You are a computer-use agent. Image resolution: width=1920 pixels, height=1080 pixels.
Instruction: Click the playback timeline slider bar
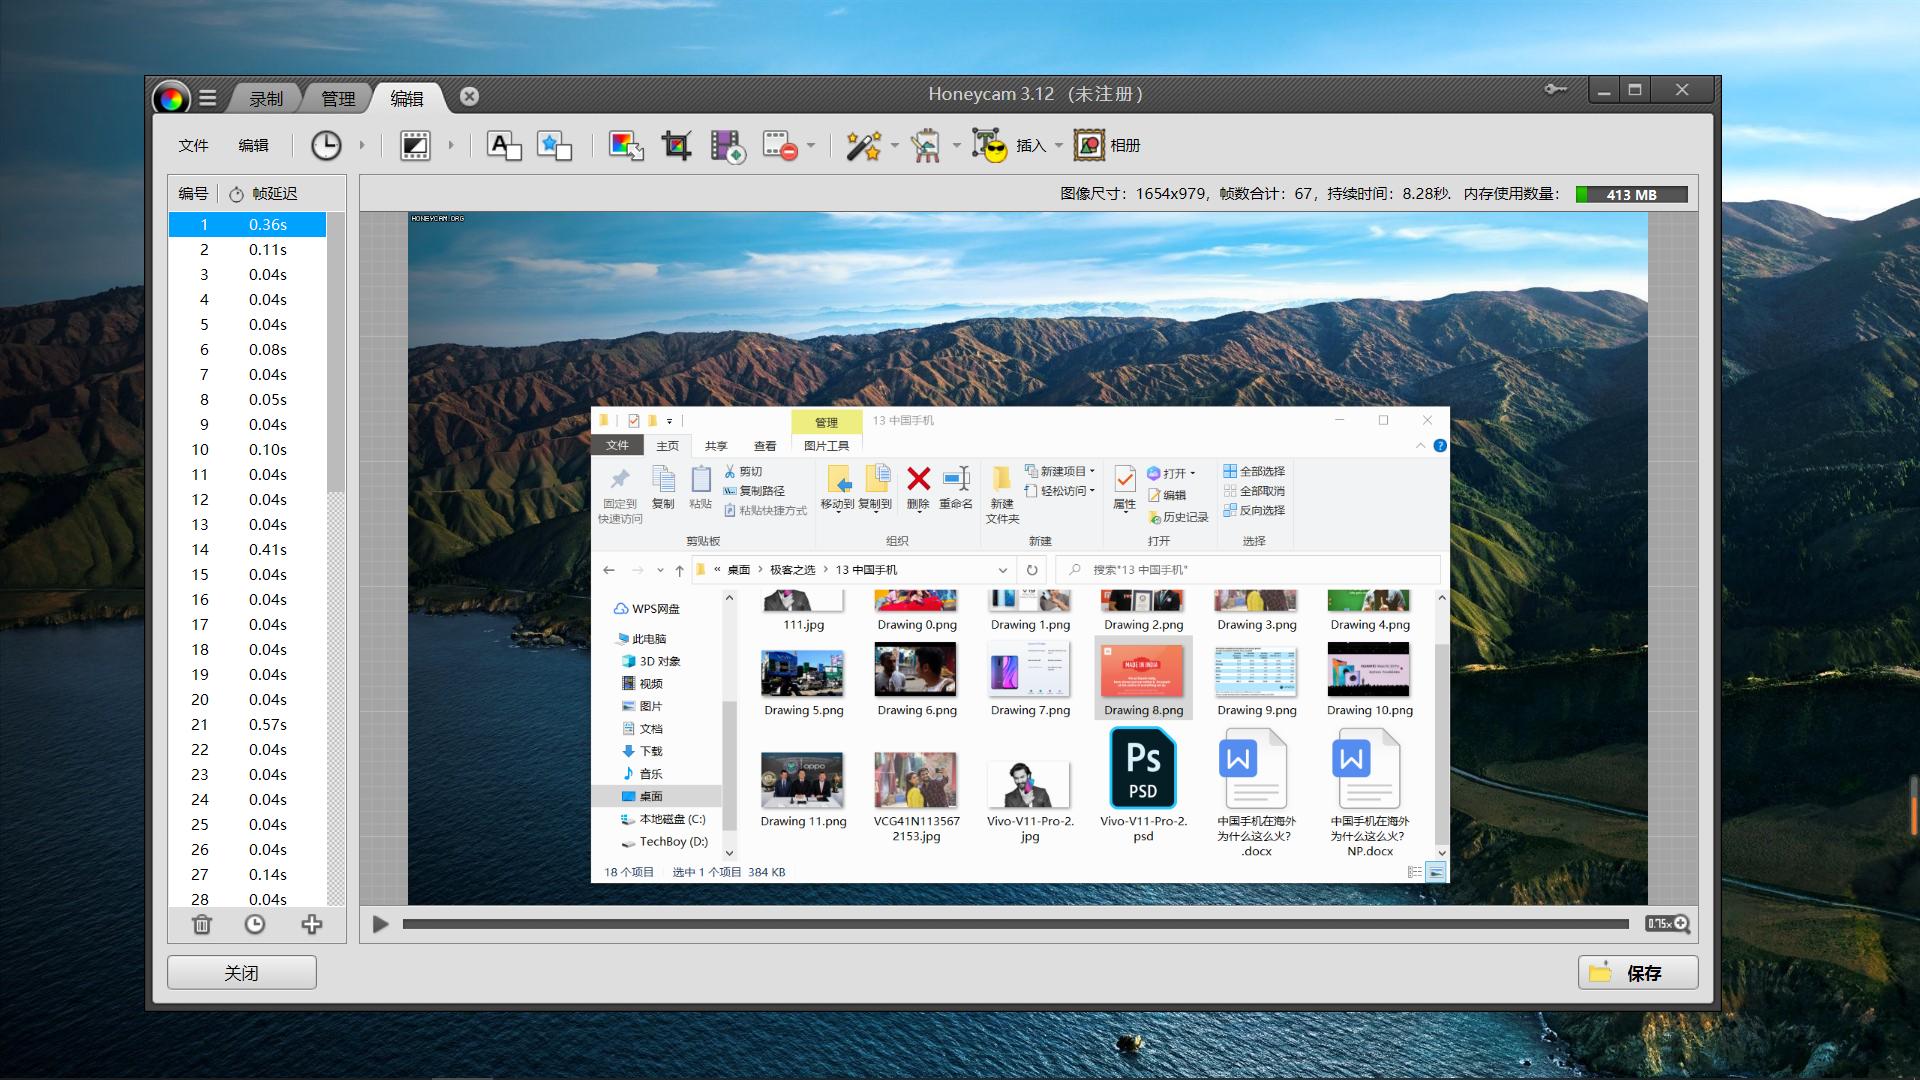click(1015, 924)
